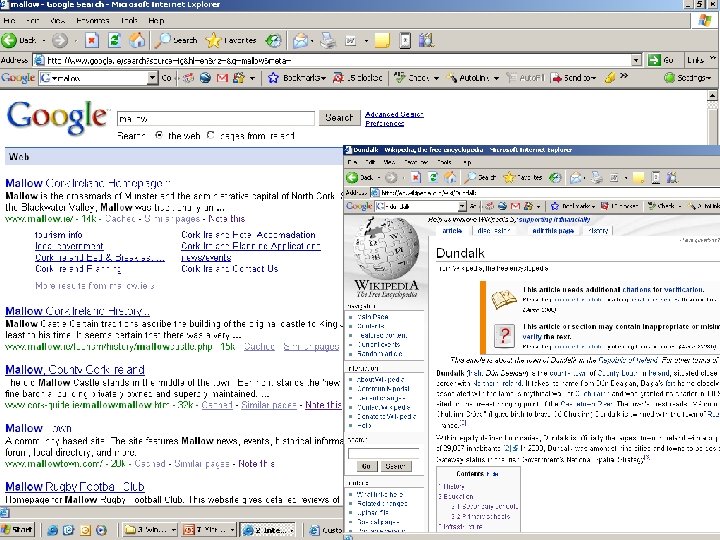Click popups blocked icon on the Google Toolbar
This screenshot has width=720, height=540.
click(357, 78)
